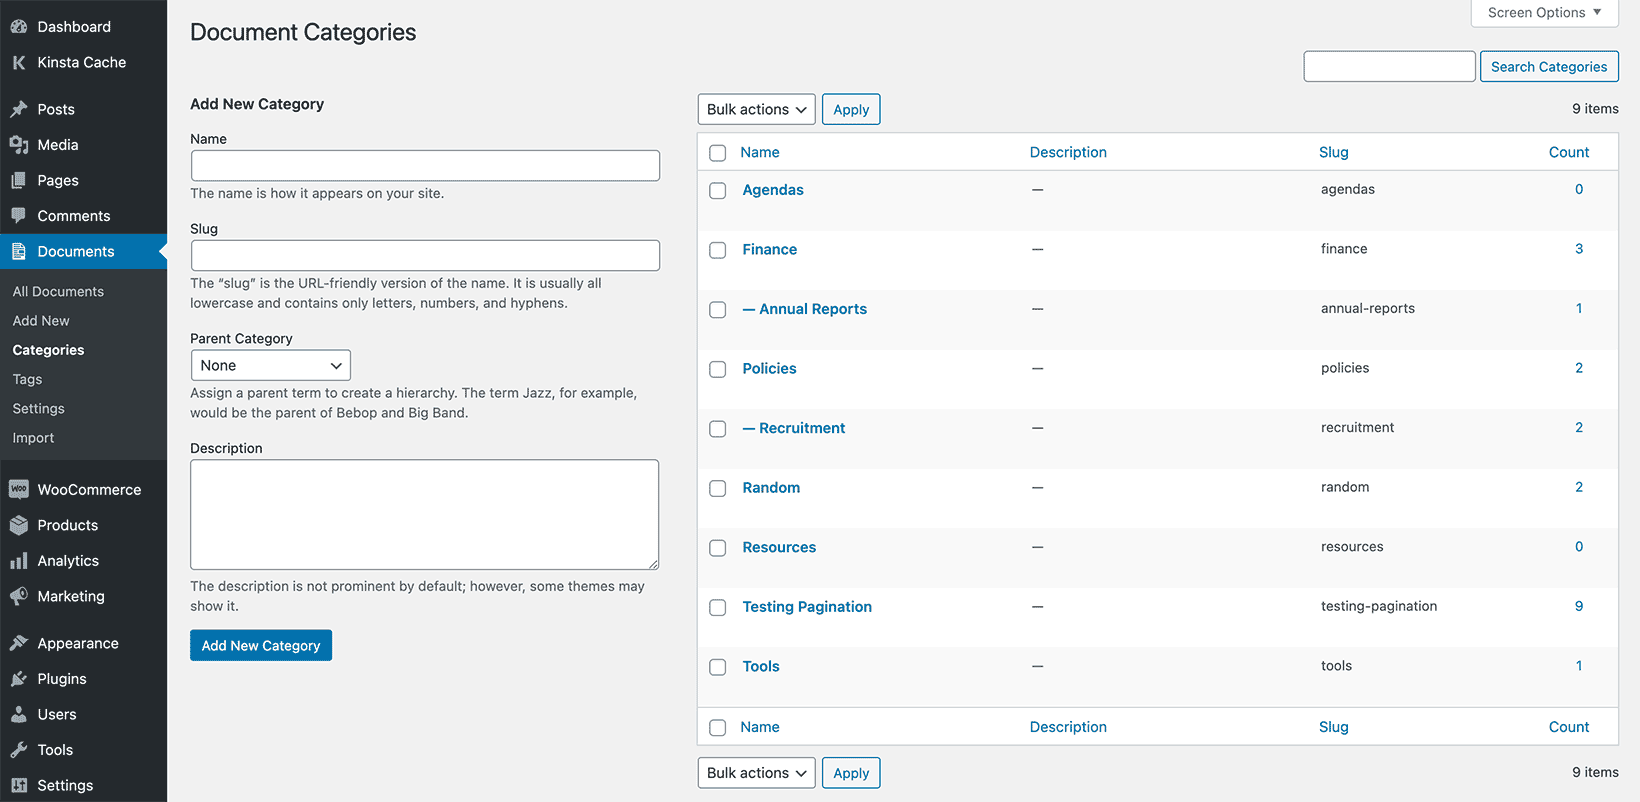Click the Posts pushpin icon
This screenshot has height=802, width=1640.
19,109
